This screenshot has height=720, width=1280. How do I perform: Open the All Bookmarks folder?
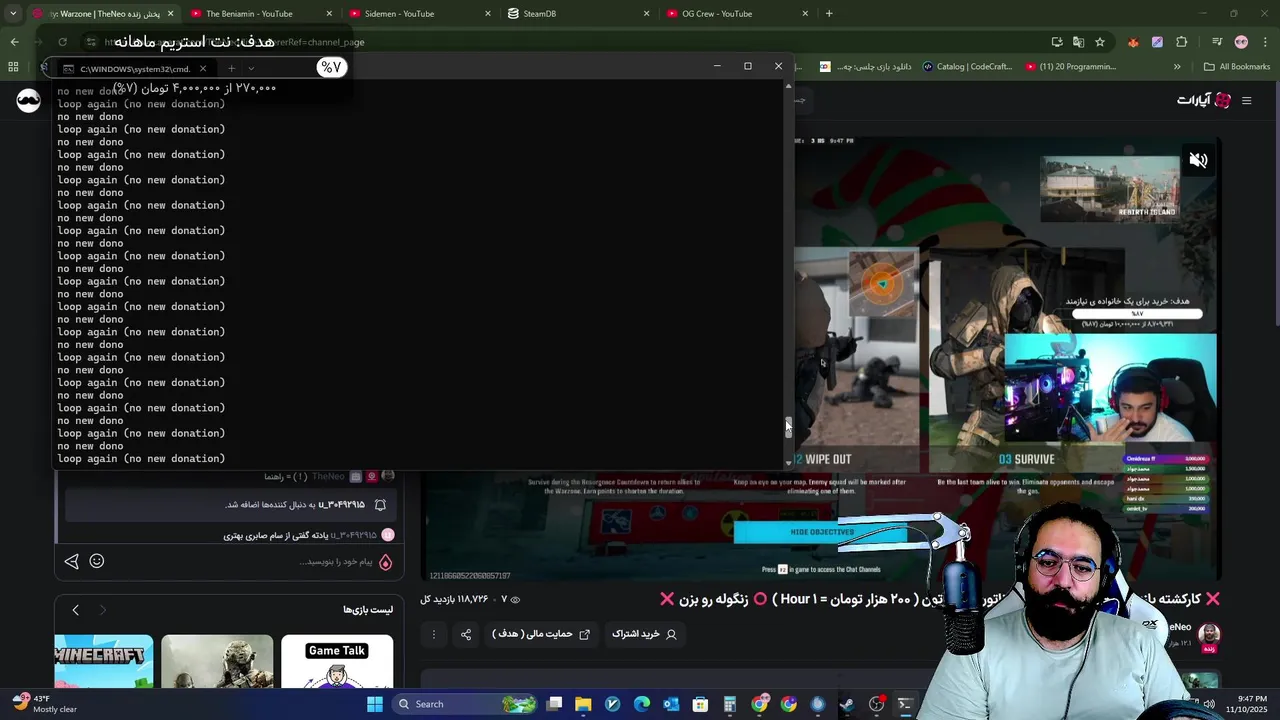pyautogui.click(x=1237, y=67)
